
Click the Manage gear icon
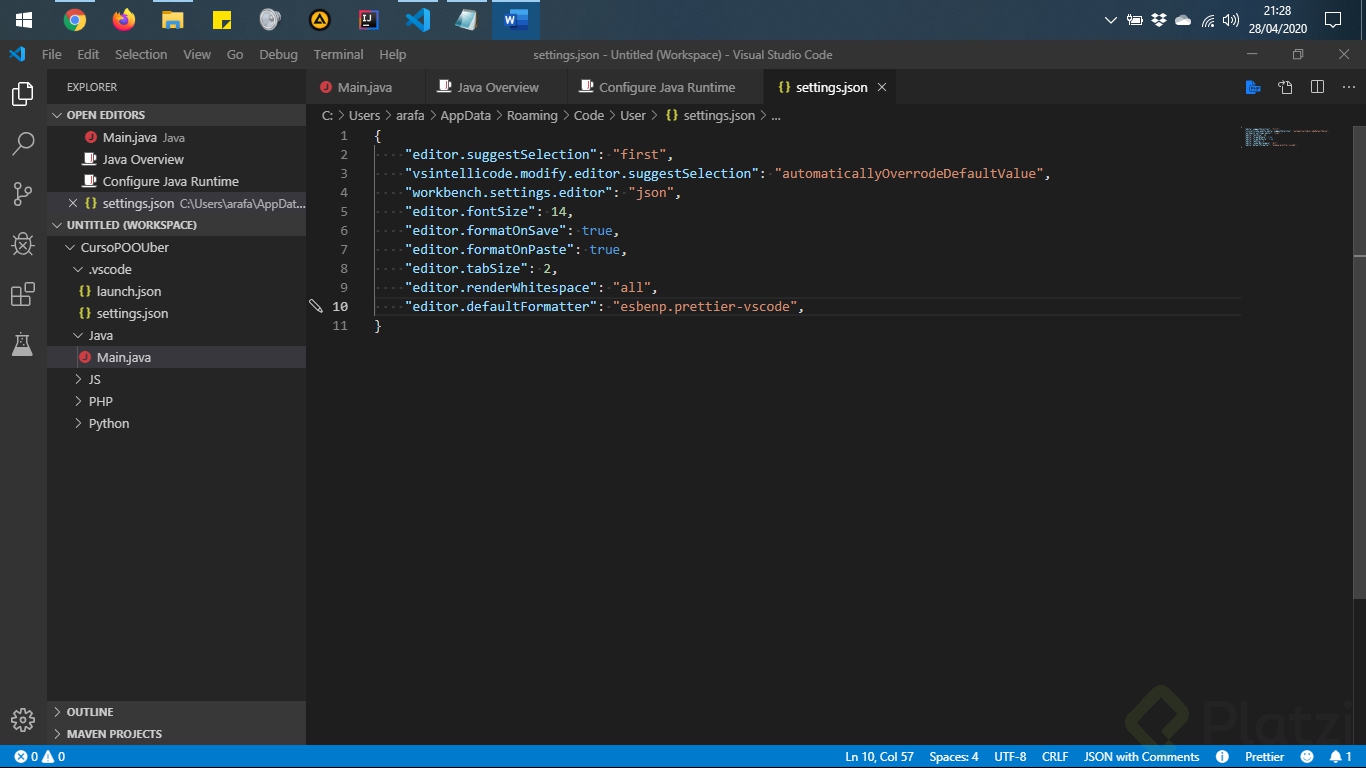(22, 719)
